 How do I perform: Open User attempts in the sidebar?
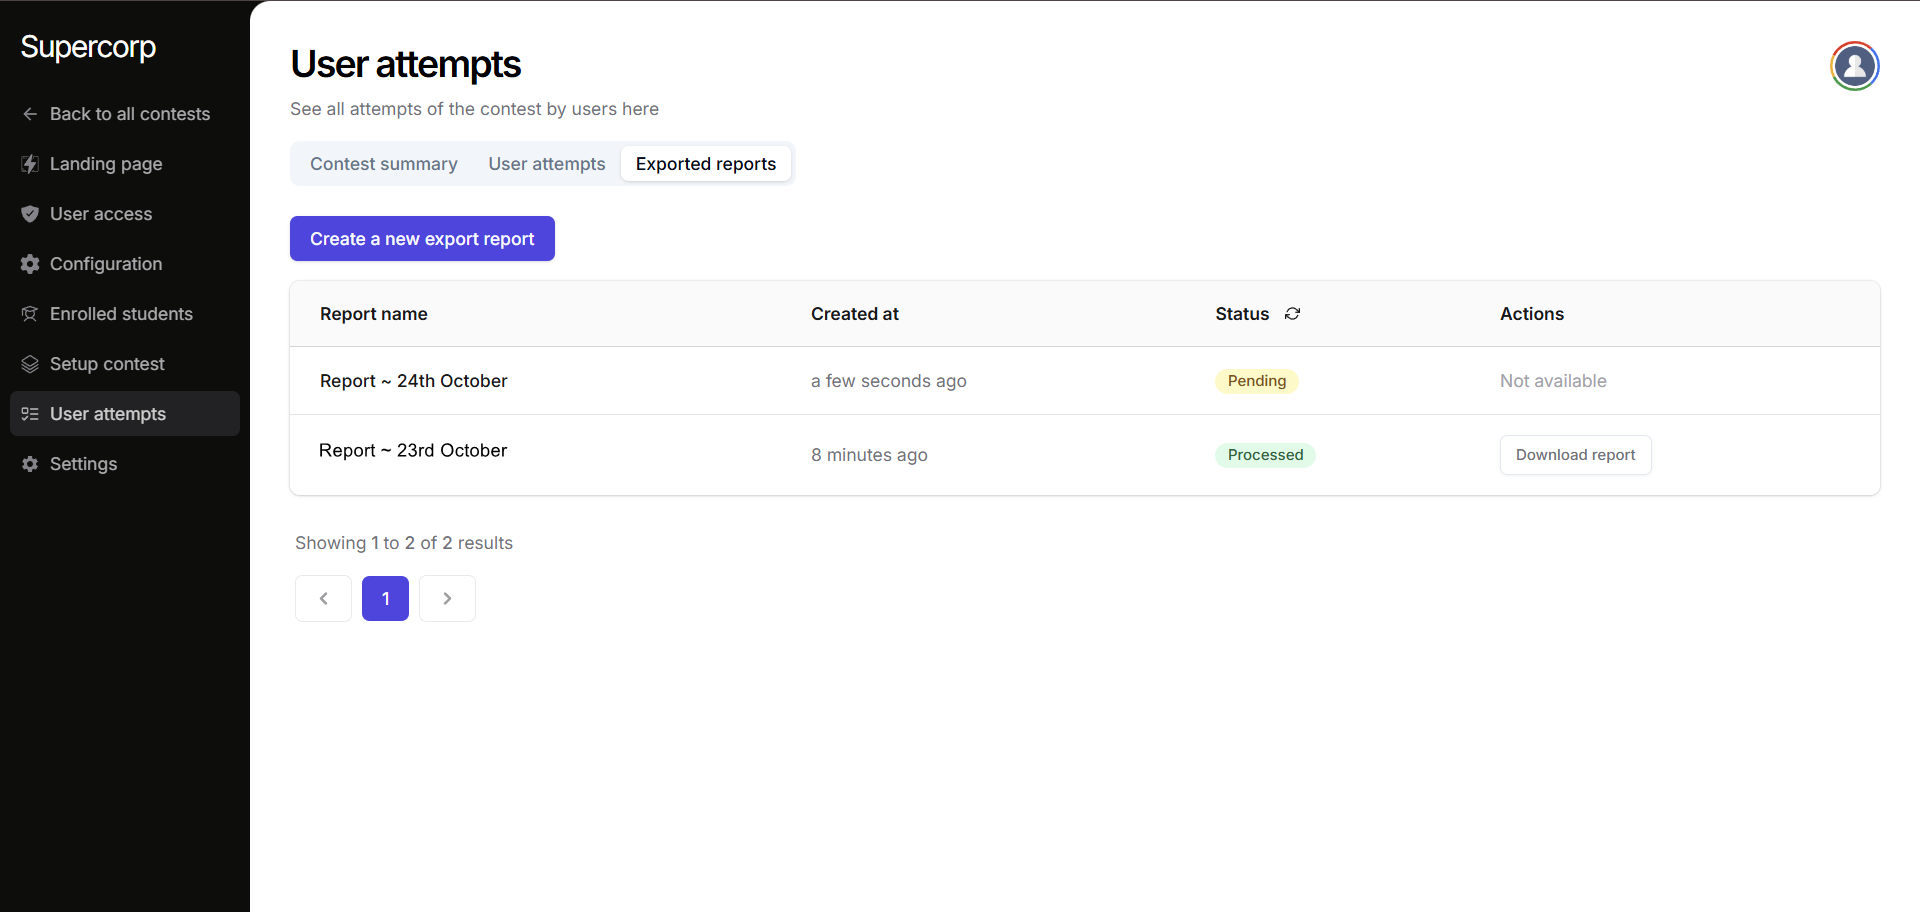click(108, 414)
